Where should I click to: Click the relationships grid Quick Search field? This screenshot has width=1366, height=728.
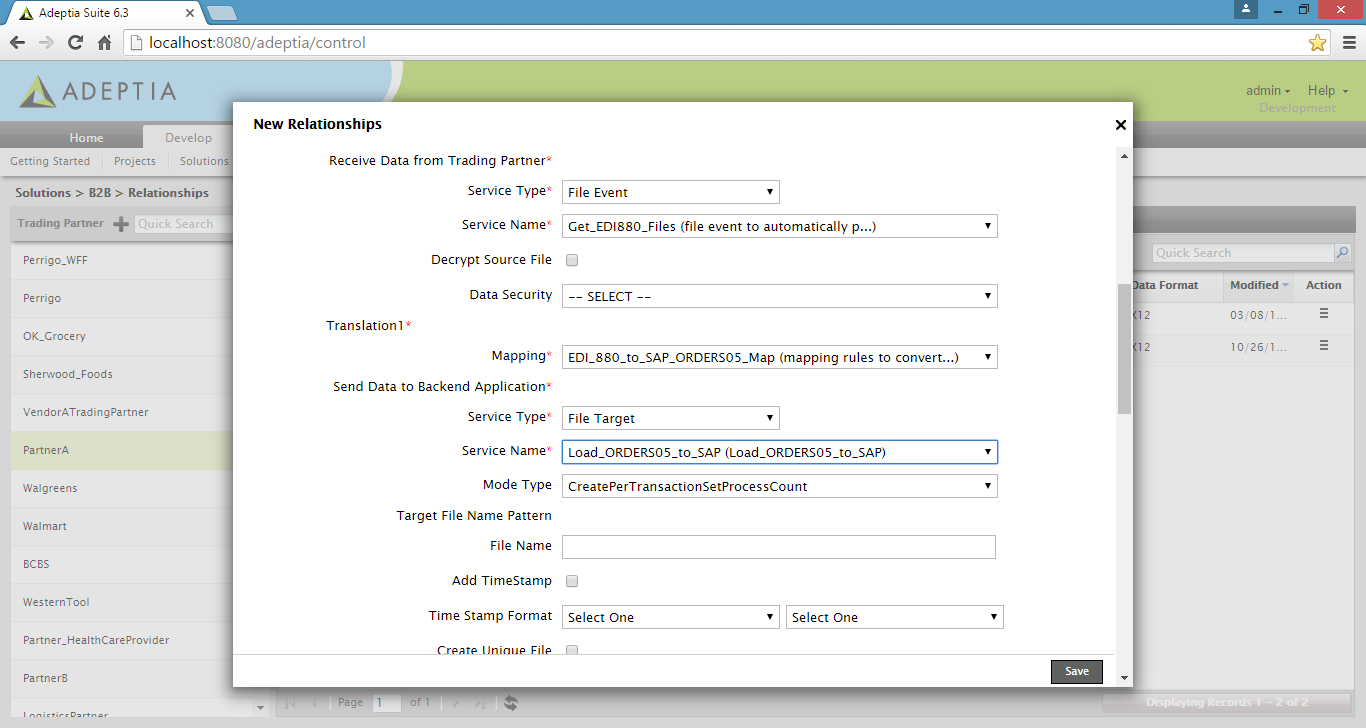coord(1244,253)
